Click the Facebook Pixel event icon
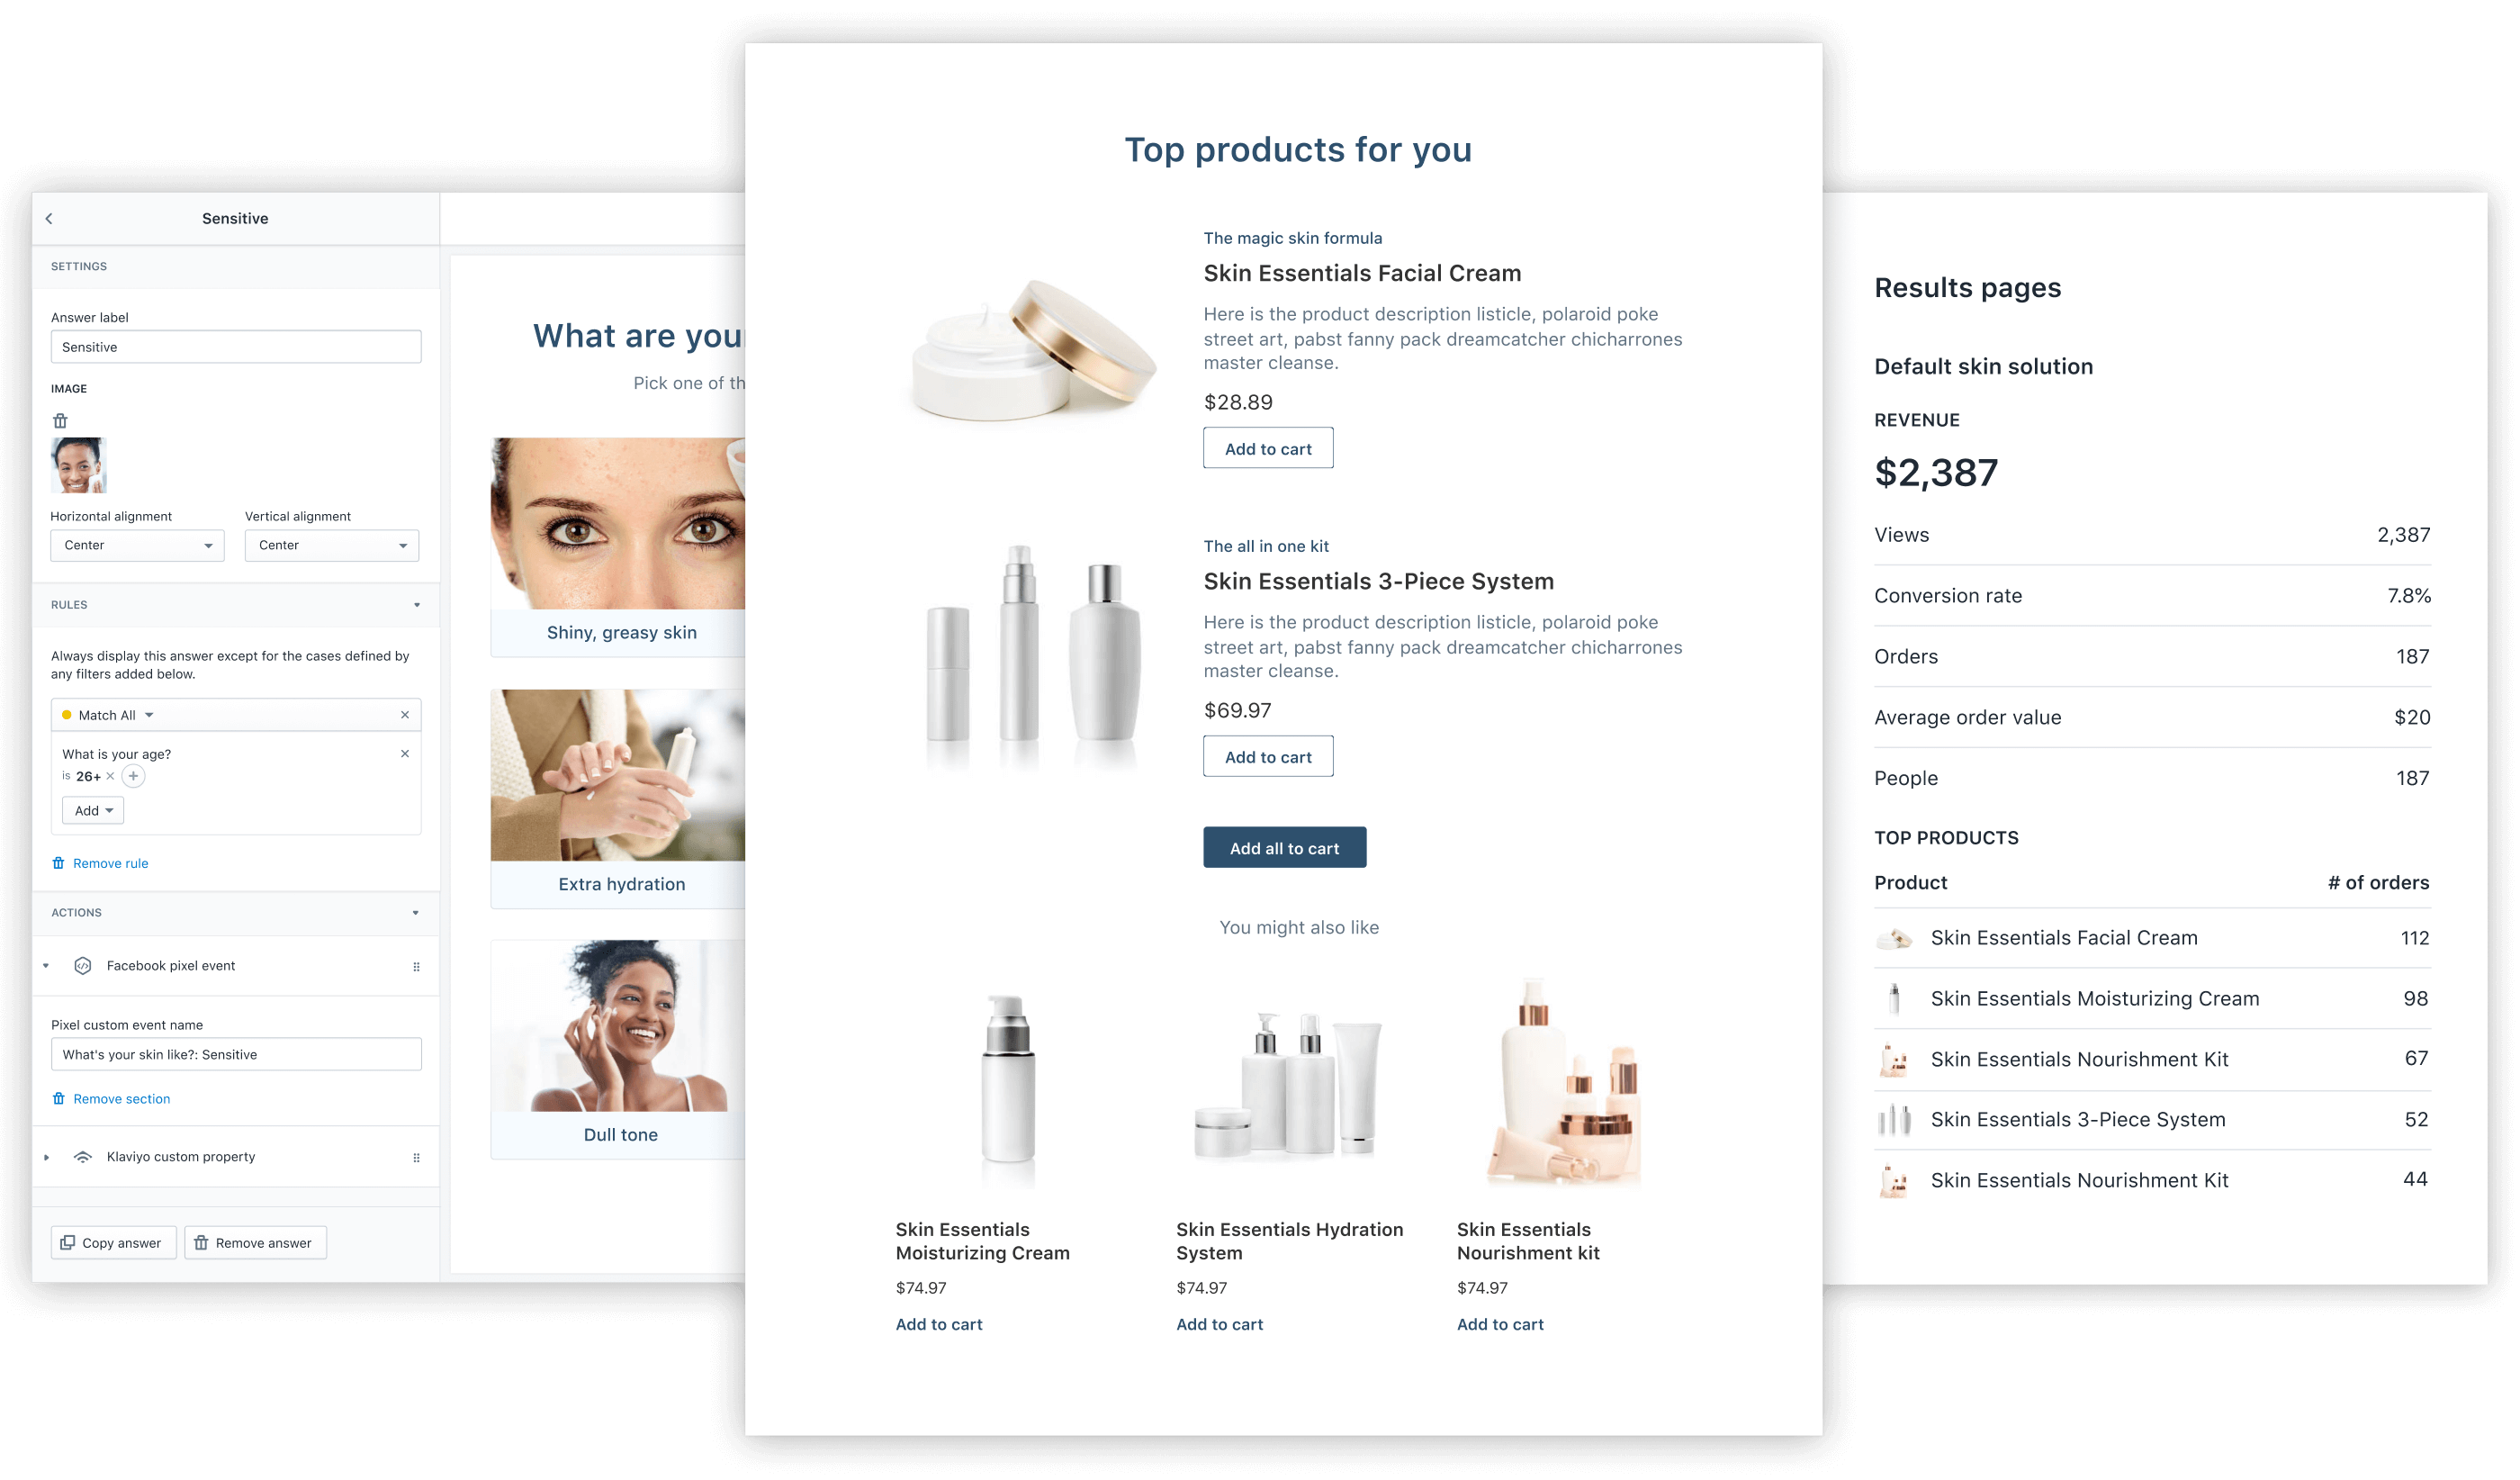Screen dimensions: 2520x1480 pos(81,966)
